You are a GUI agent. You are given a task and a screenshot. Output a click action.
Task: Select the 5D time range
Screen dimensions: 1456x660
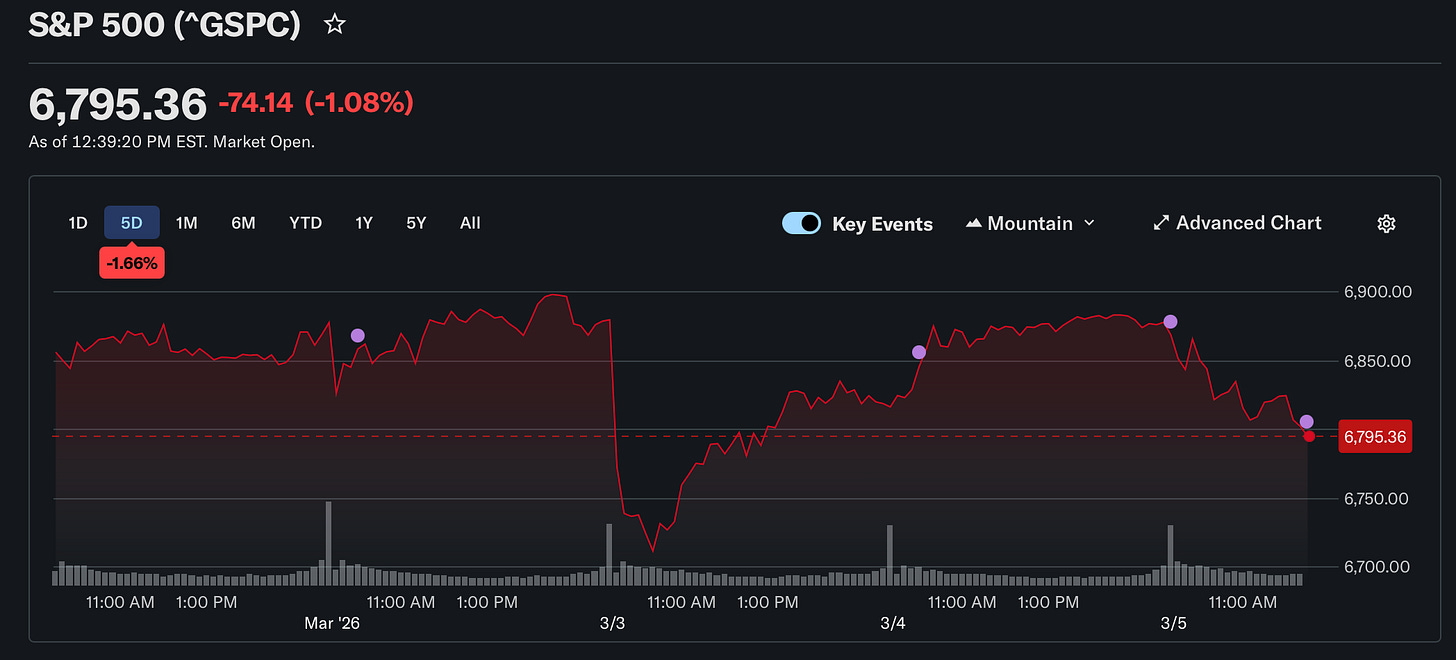pyautogui.click(x=132, y=223)
